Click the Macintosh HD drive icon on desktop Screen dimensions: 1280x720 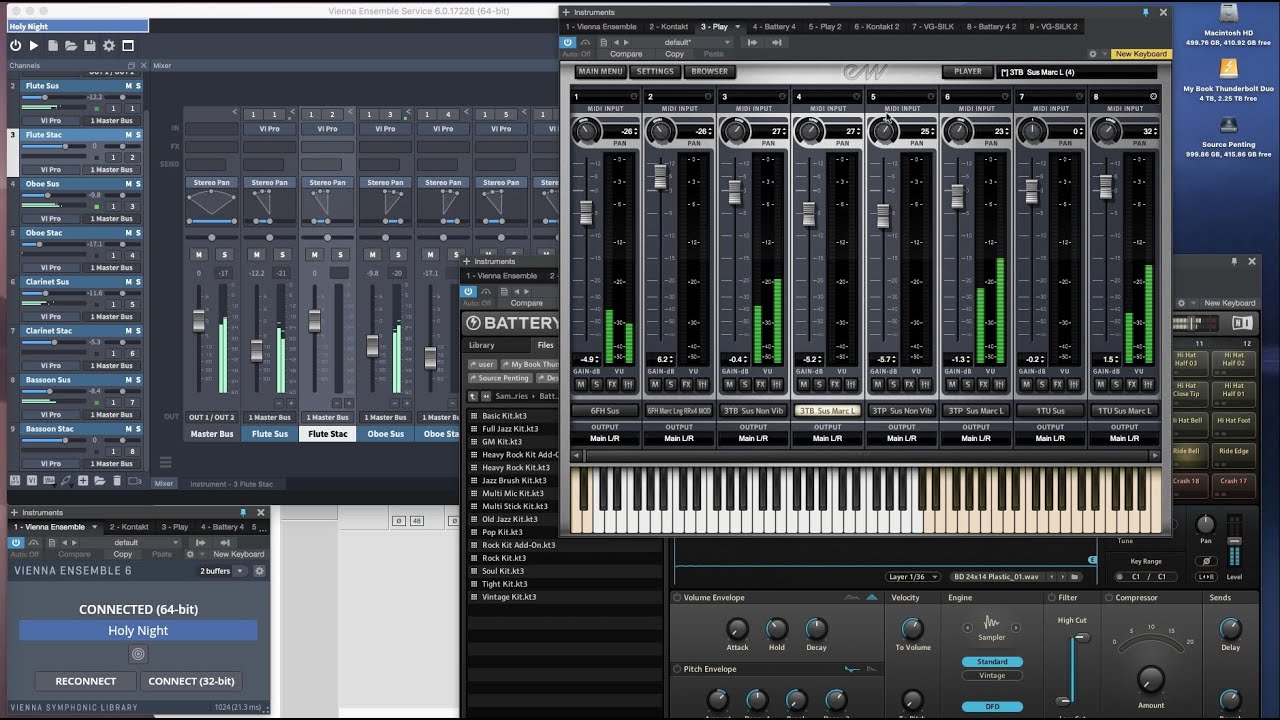click(x=1229, y=15)
